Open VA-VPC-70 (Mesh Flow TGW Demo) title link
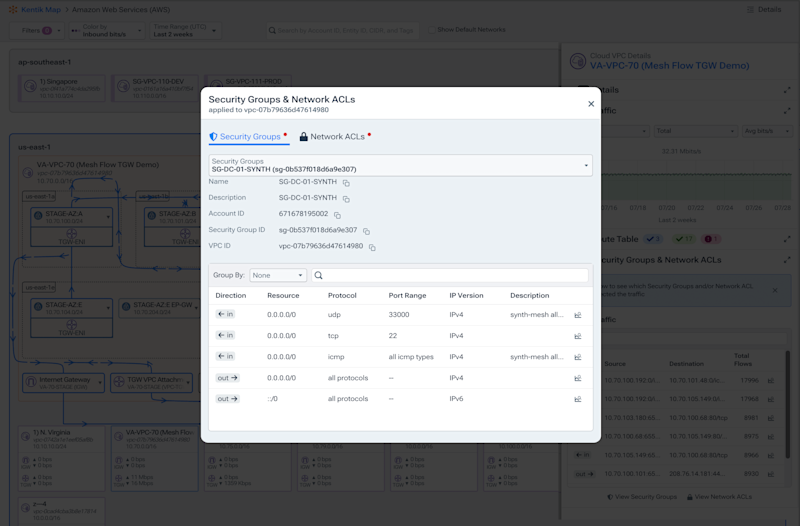Viewport: 800px width, 526px height. click(669, 66)
